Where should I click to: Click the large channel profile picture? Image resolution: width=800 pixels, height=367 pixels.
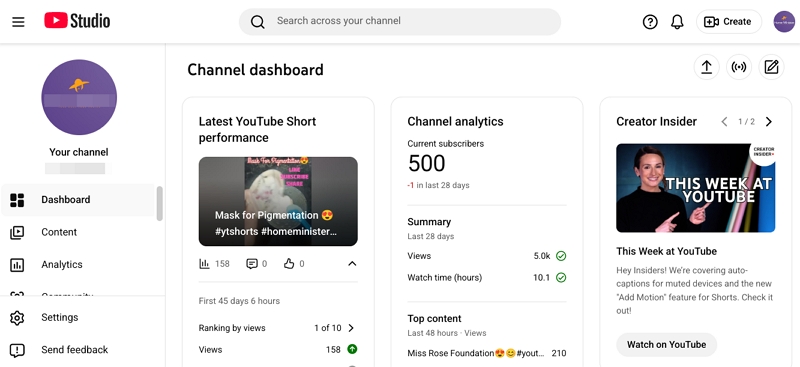pyautogui.click(x=79, y=97)
